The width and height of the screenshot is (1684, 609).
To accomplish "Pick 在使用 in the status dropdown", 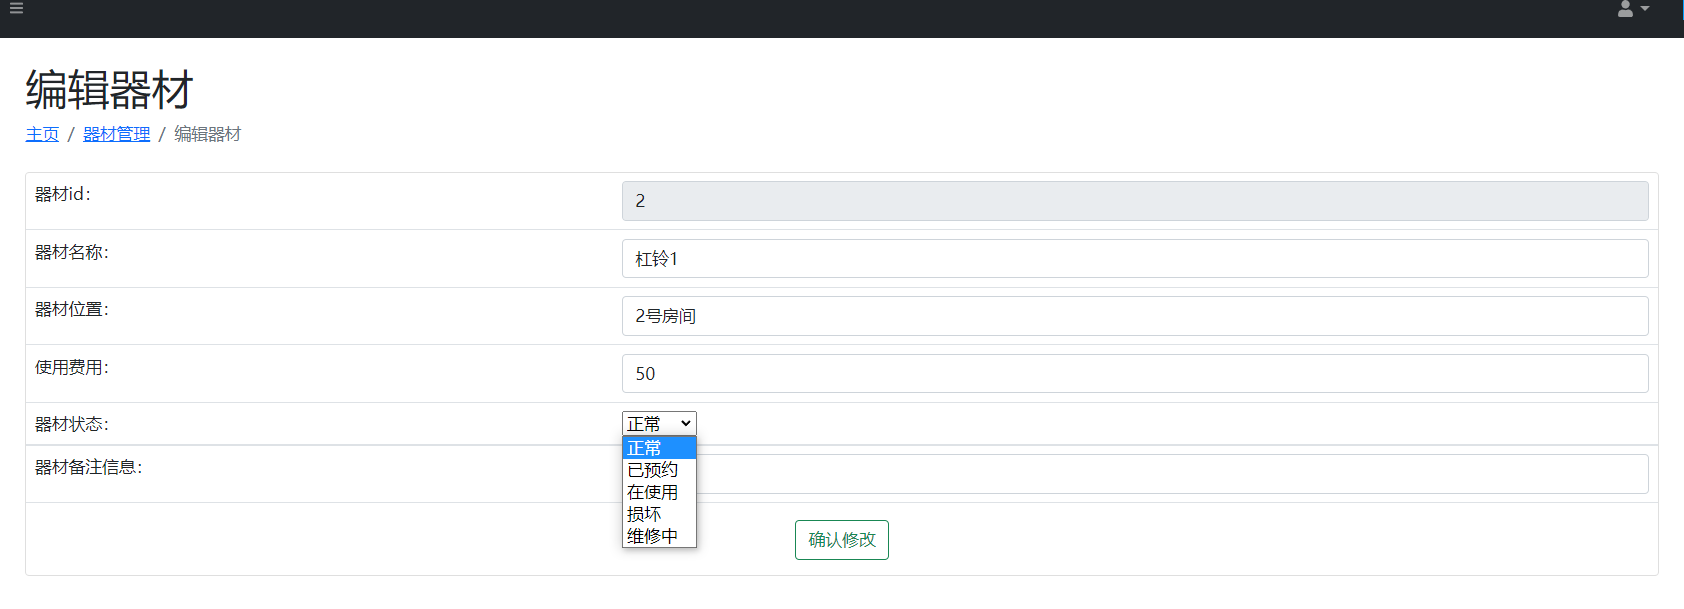I will tap(658, 492).
